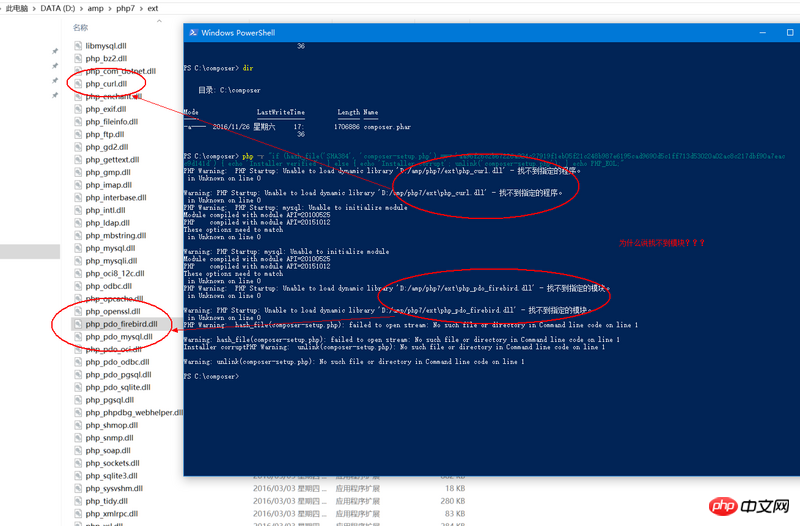The width and height of the screenshot is (800, 526).
Task: Maximize the Windows PowerShell window
Action: coord(790,33)
